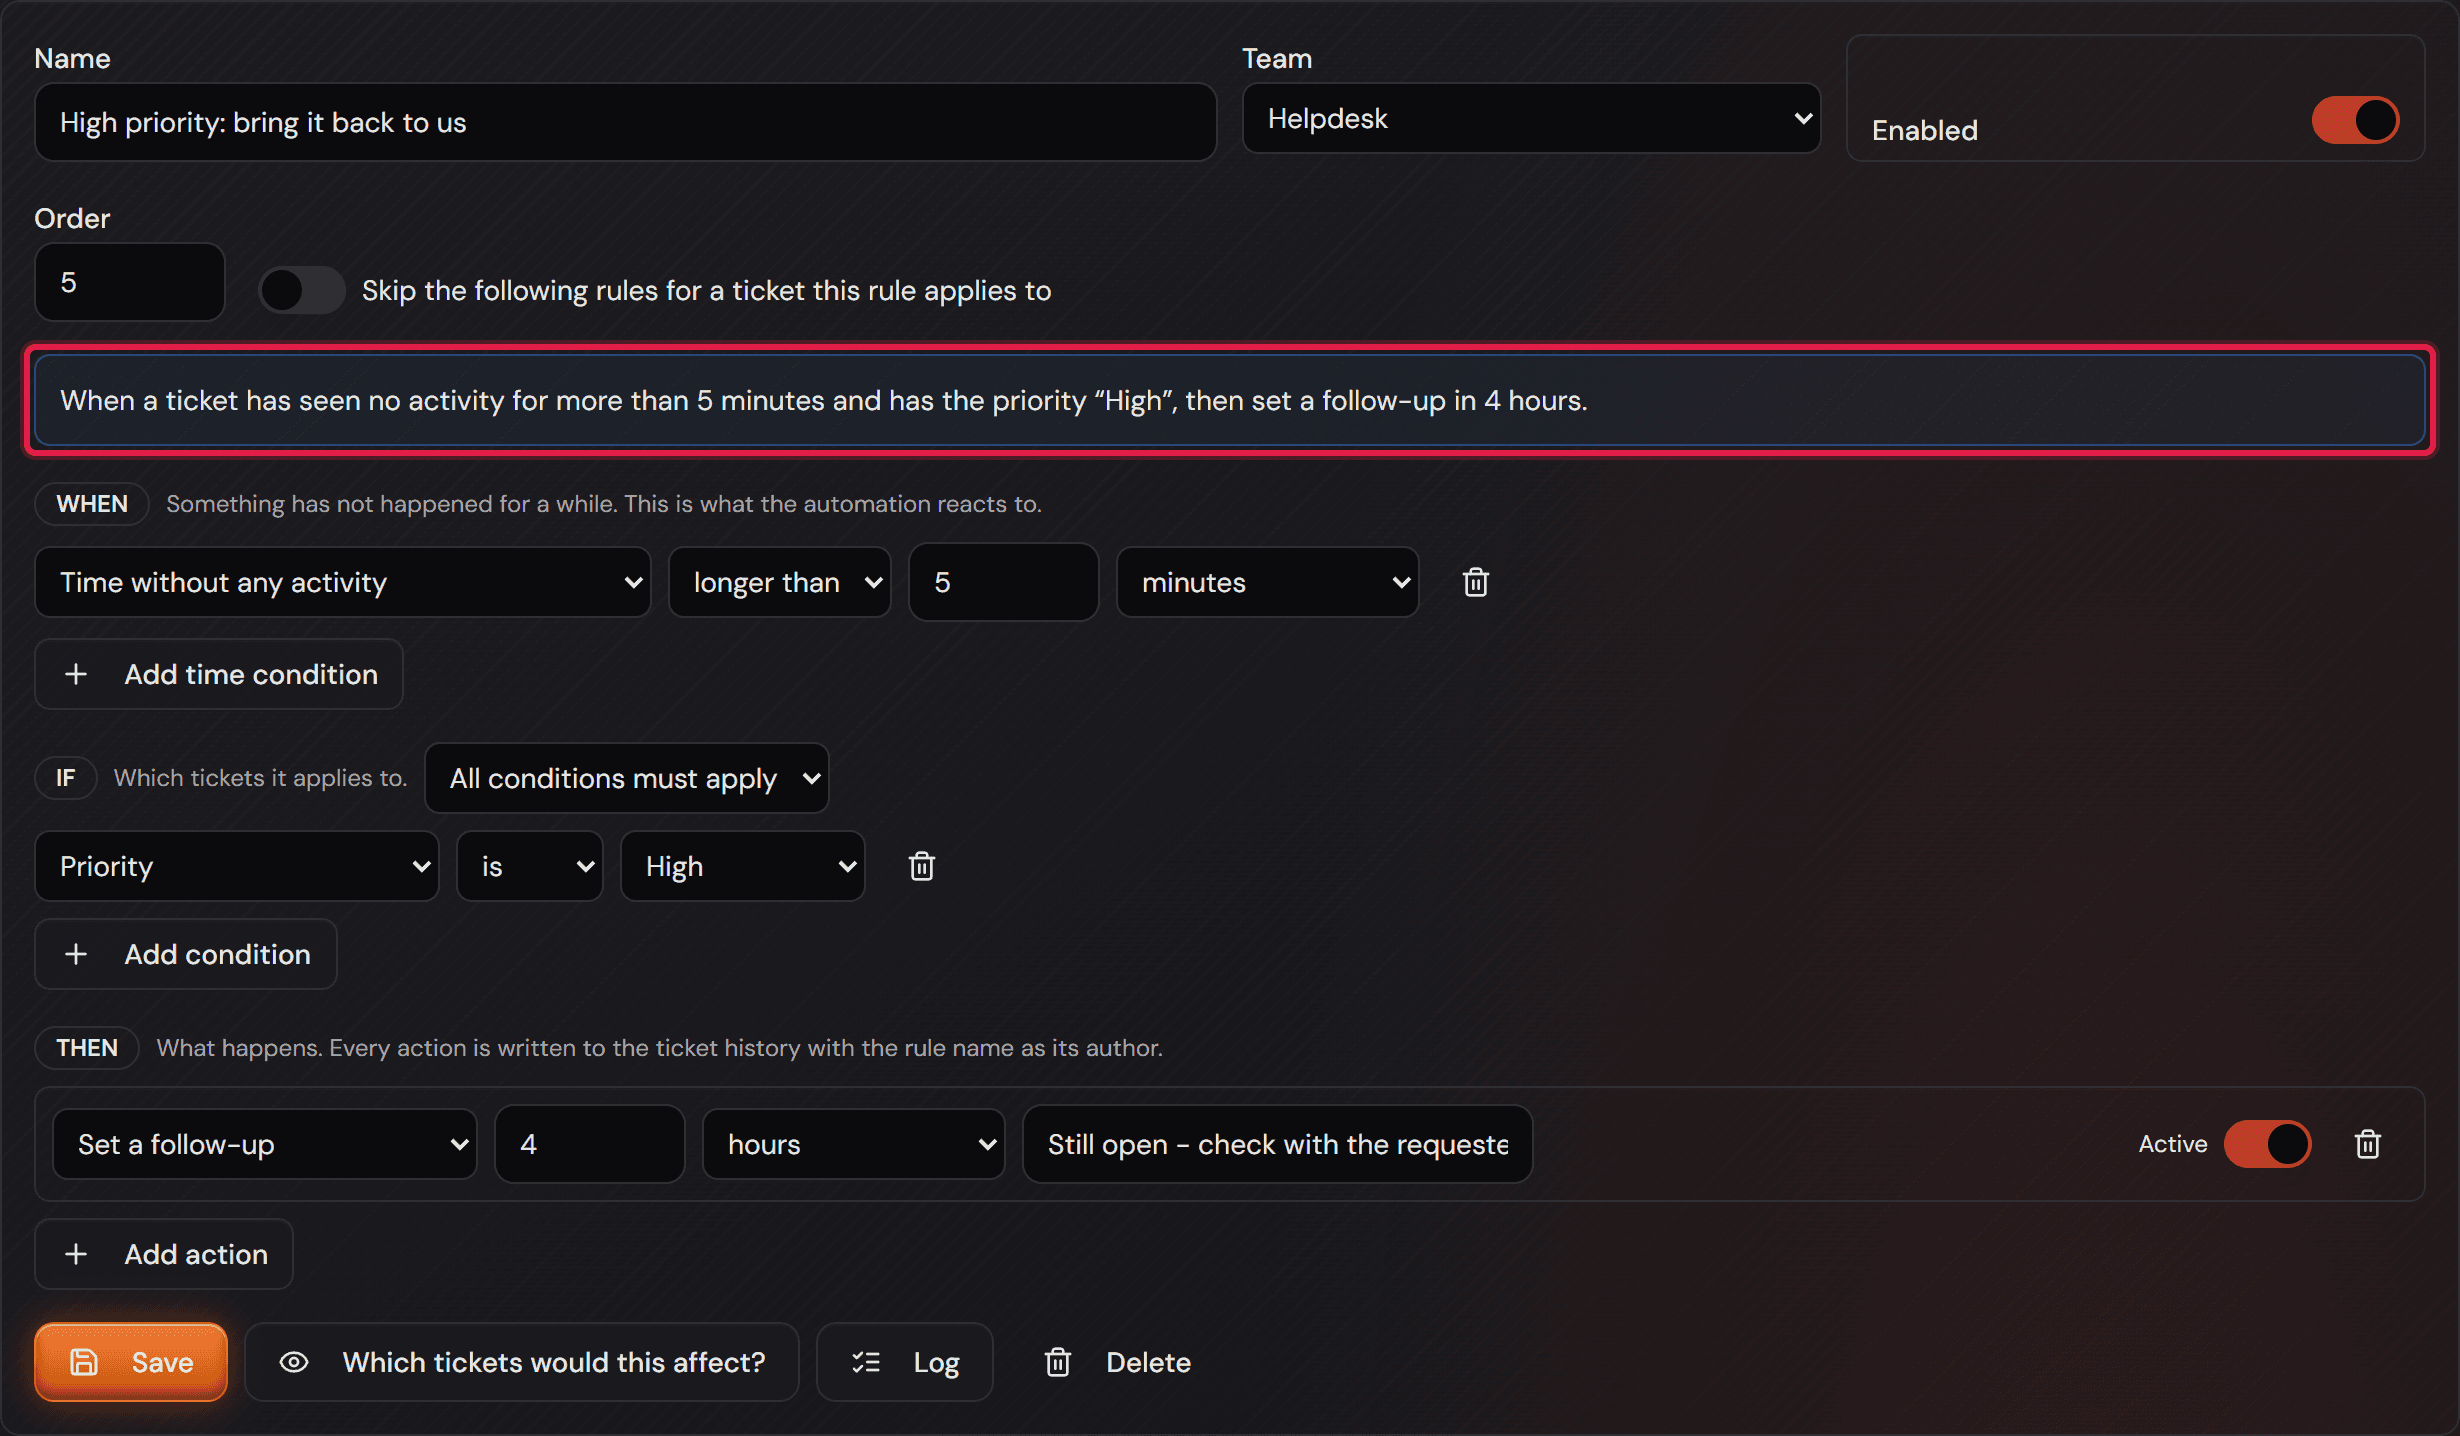Click the eye icon for ticket preview
Screen dimensions: 2460x1436
coord(293,1362)
